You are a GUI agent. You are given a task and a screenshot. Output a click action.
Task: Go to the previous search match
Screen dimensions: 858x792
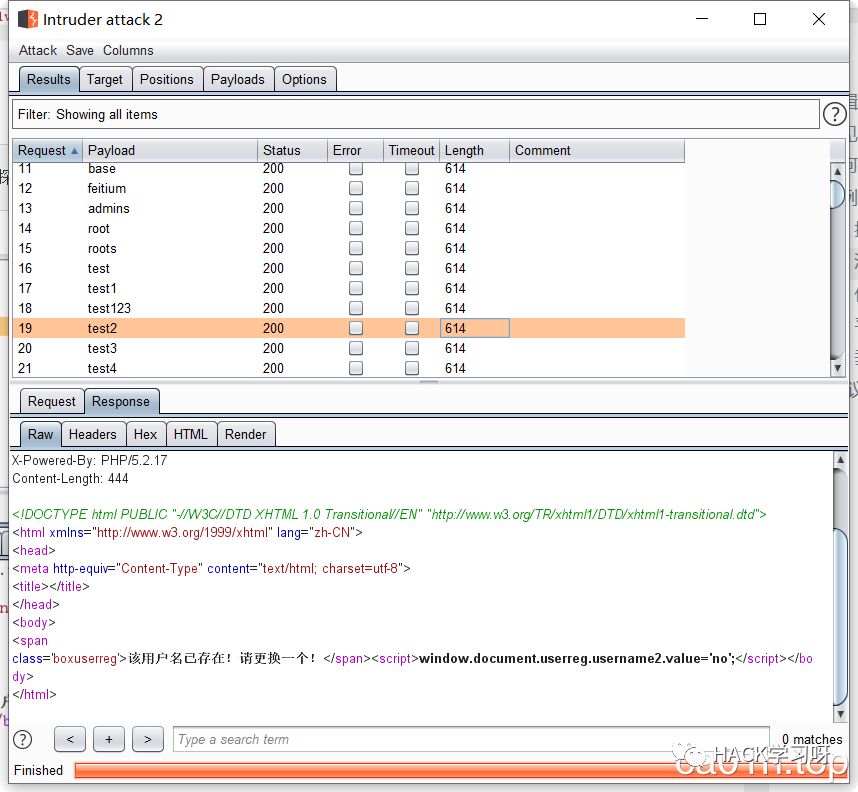click(69, 739)
